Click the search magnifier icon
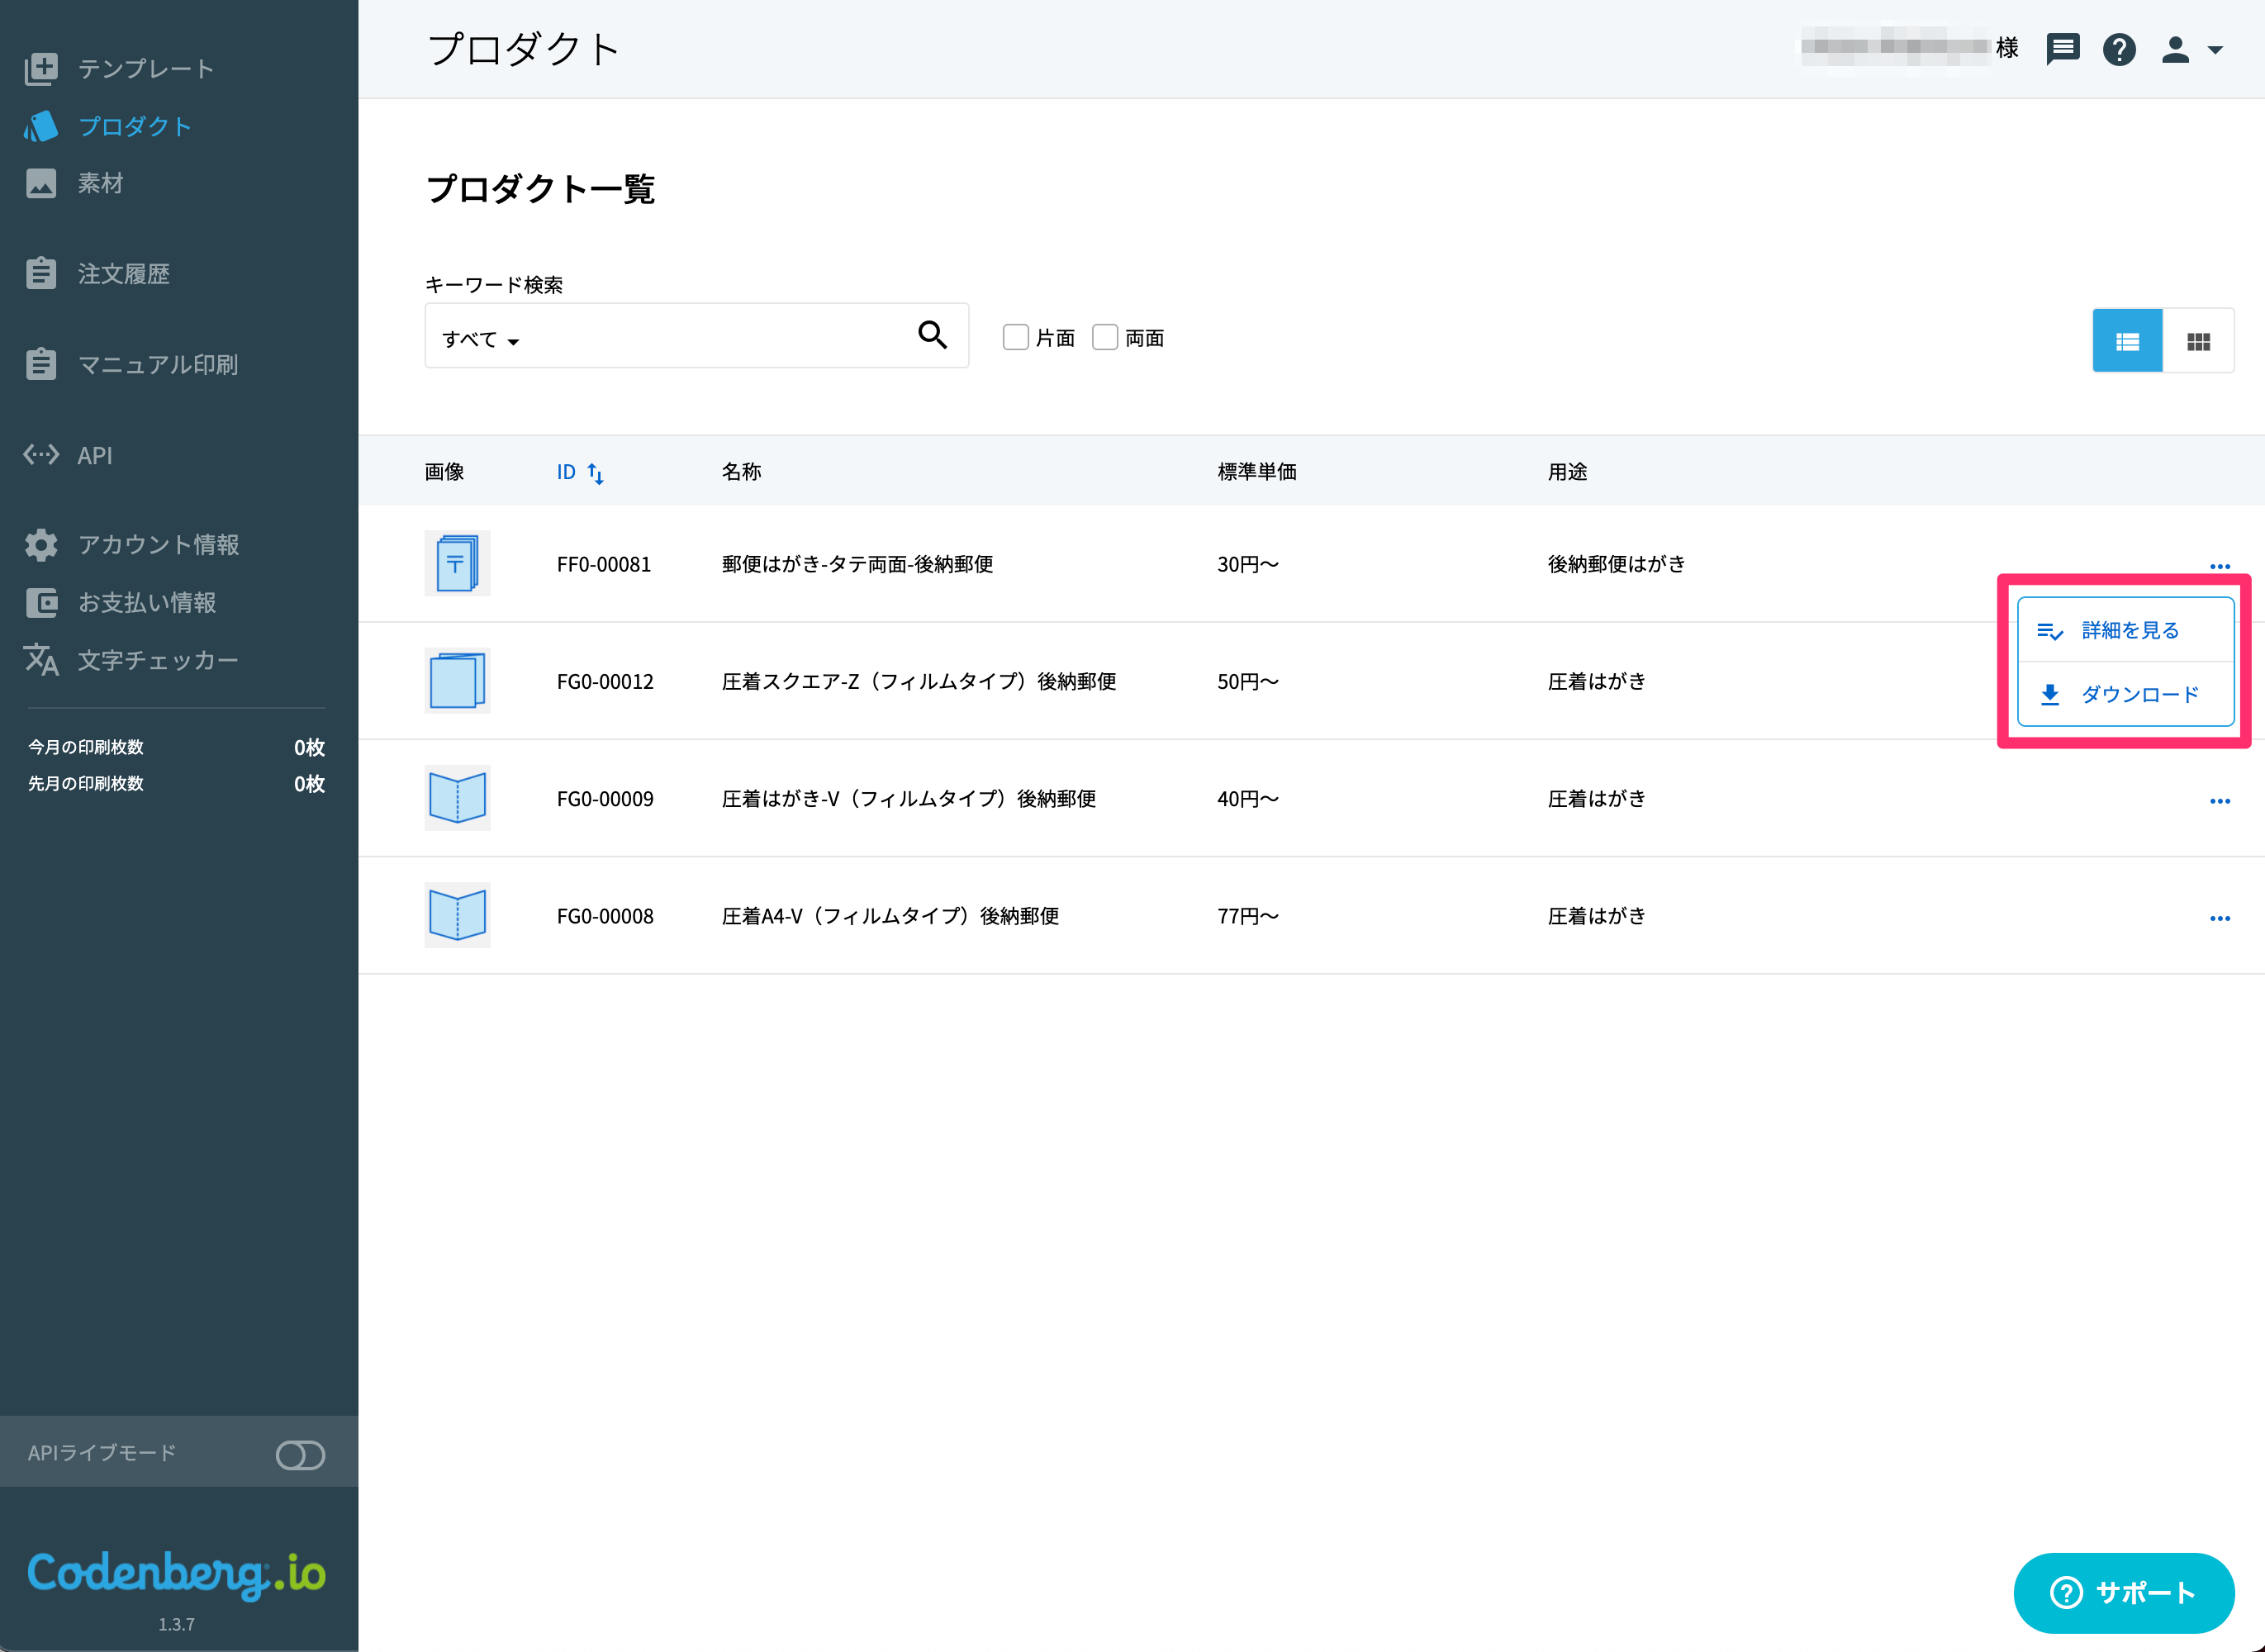Screen dimensions: 2265x1652 [932, 335]
